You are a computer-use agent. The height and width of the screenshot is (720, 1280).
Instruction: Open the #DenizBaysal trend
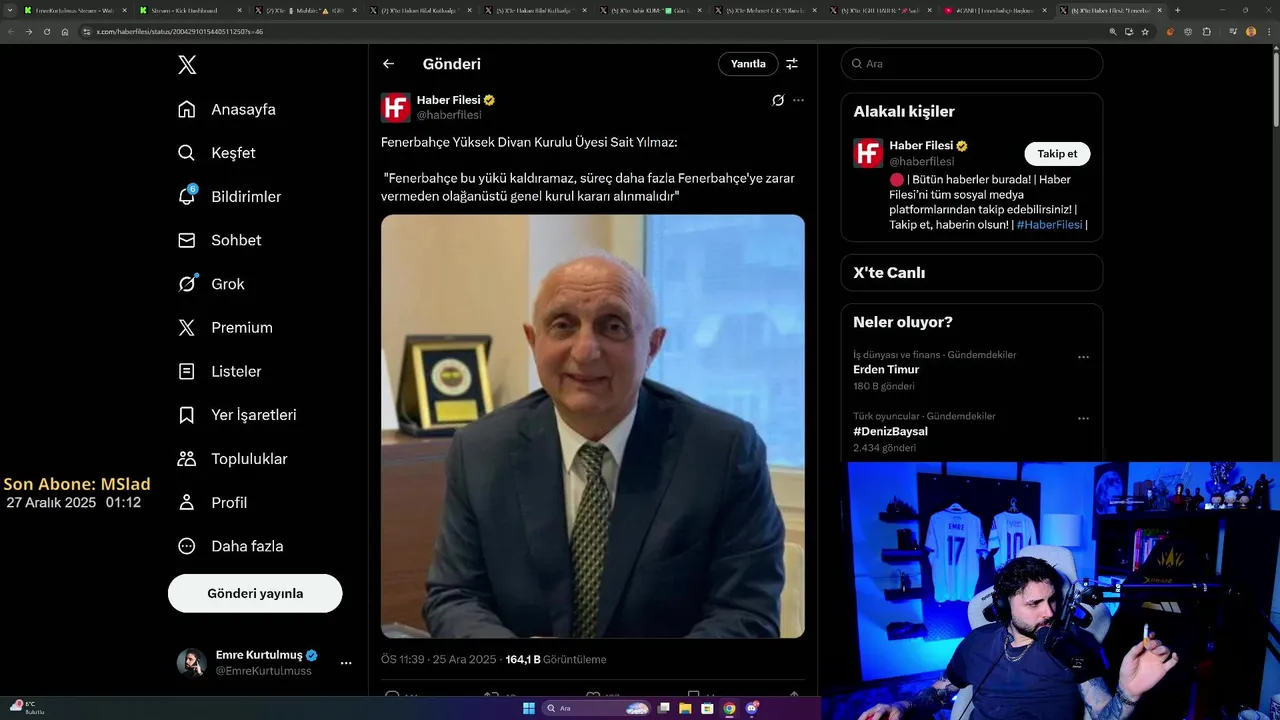click(x=890, y=432)
